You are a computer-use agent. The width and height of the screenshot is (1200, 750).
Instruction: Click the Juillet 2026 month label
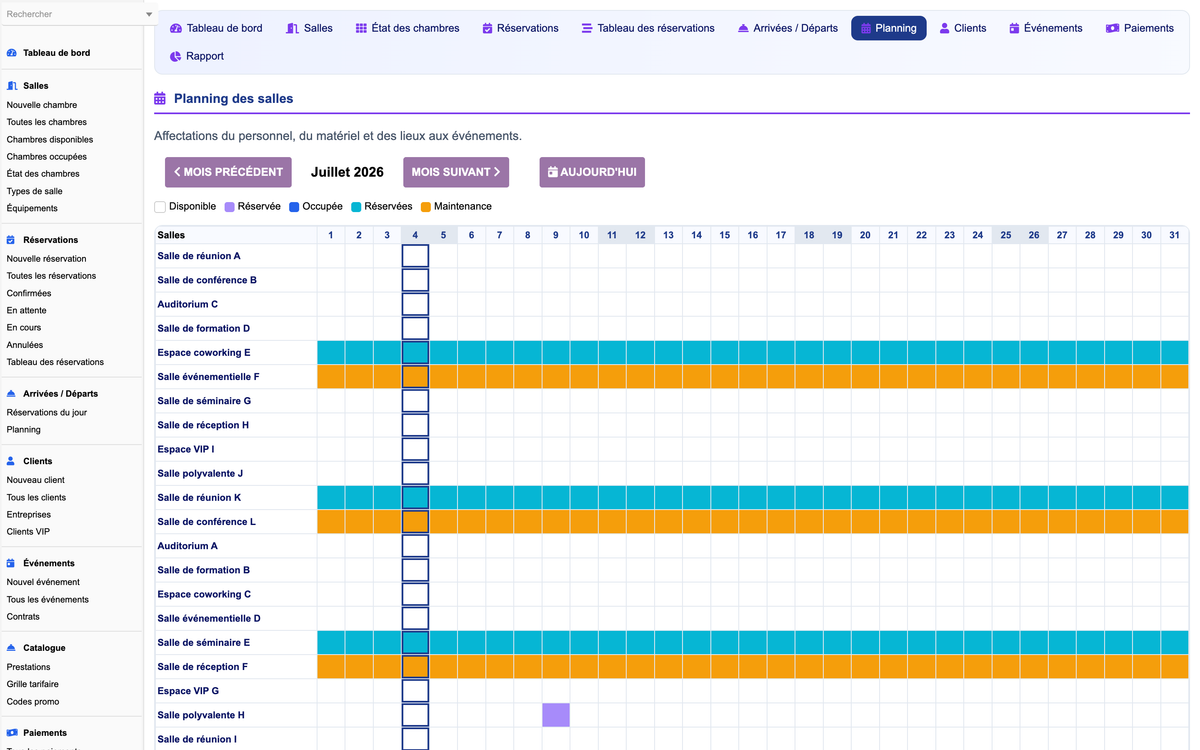(x=347, y=172)
